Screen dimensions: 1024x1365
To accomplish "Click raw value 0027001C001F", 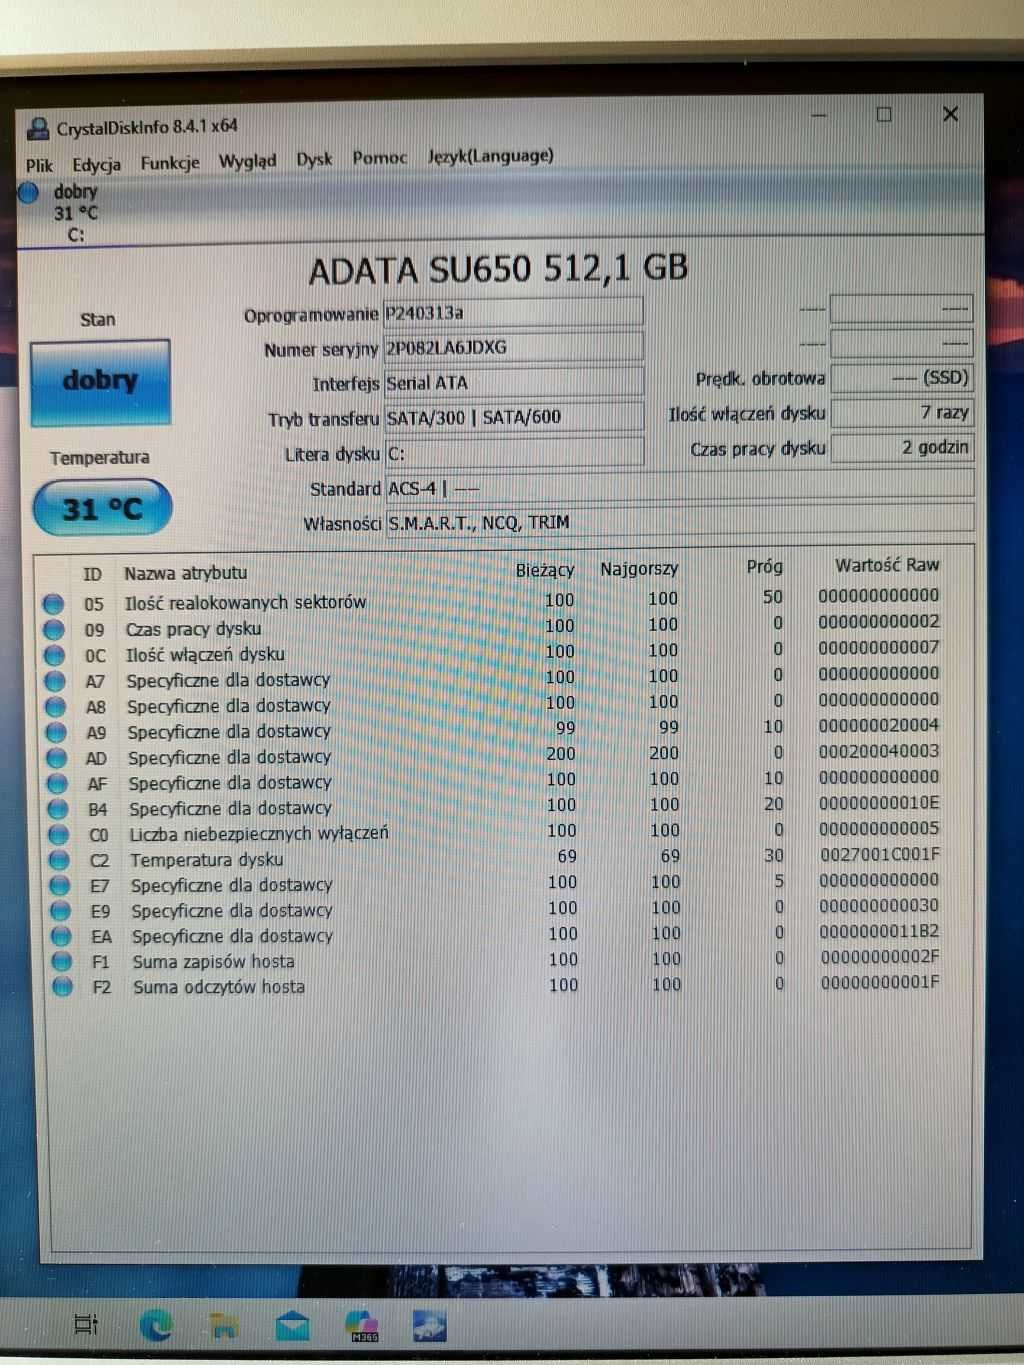I will (880, 855).
